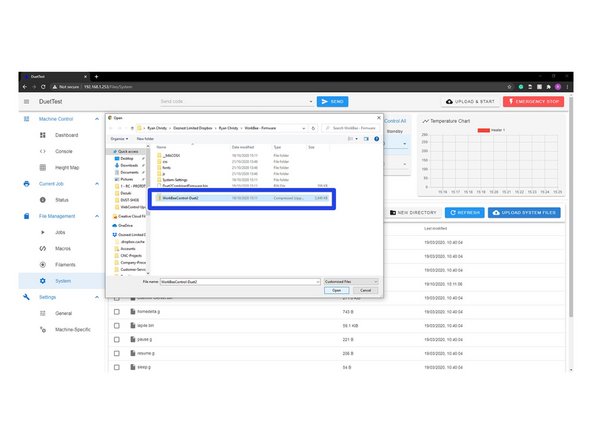
Task: Click the New Directory button
Action: (x=413, y=213)
